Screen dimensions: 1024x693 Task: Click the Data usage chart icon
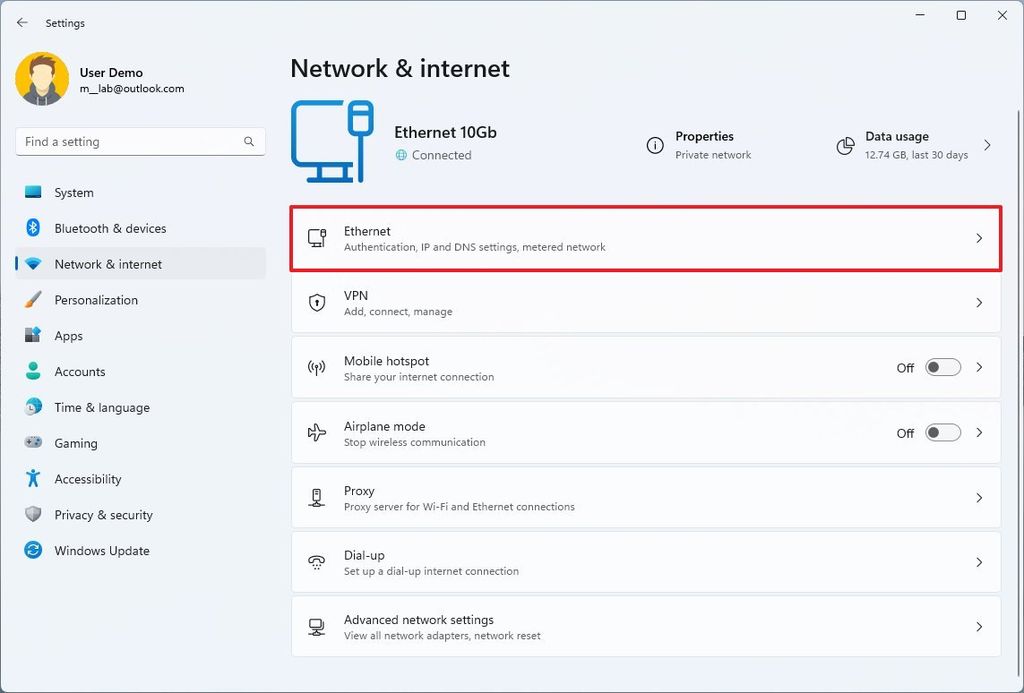[x=845, y=146]
